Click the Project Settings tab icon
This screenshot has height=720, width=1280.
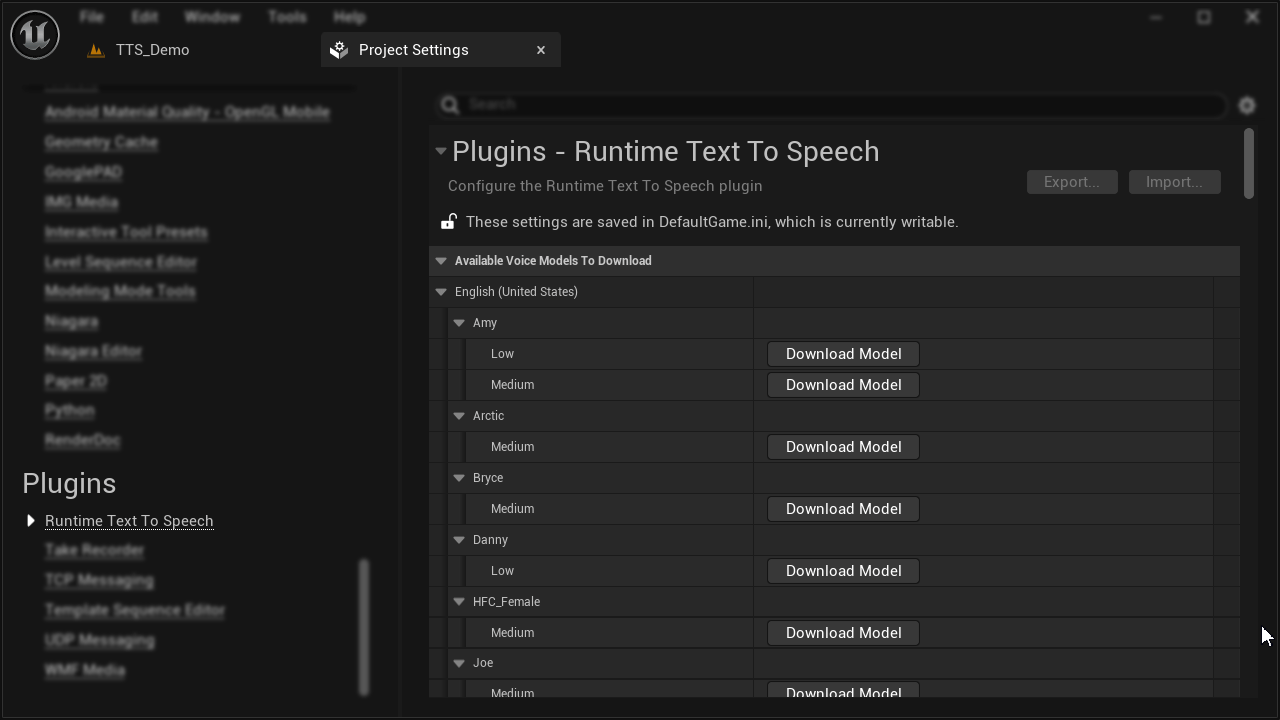[x=339, y=50]
